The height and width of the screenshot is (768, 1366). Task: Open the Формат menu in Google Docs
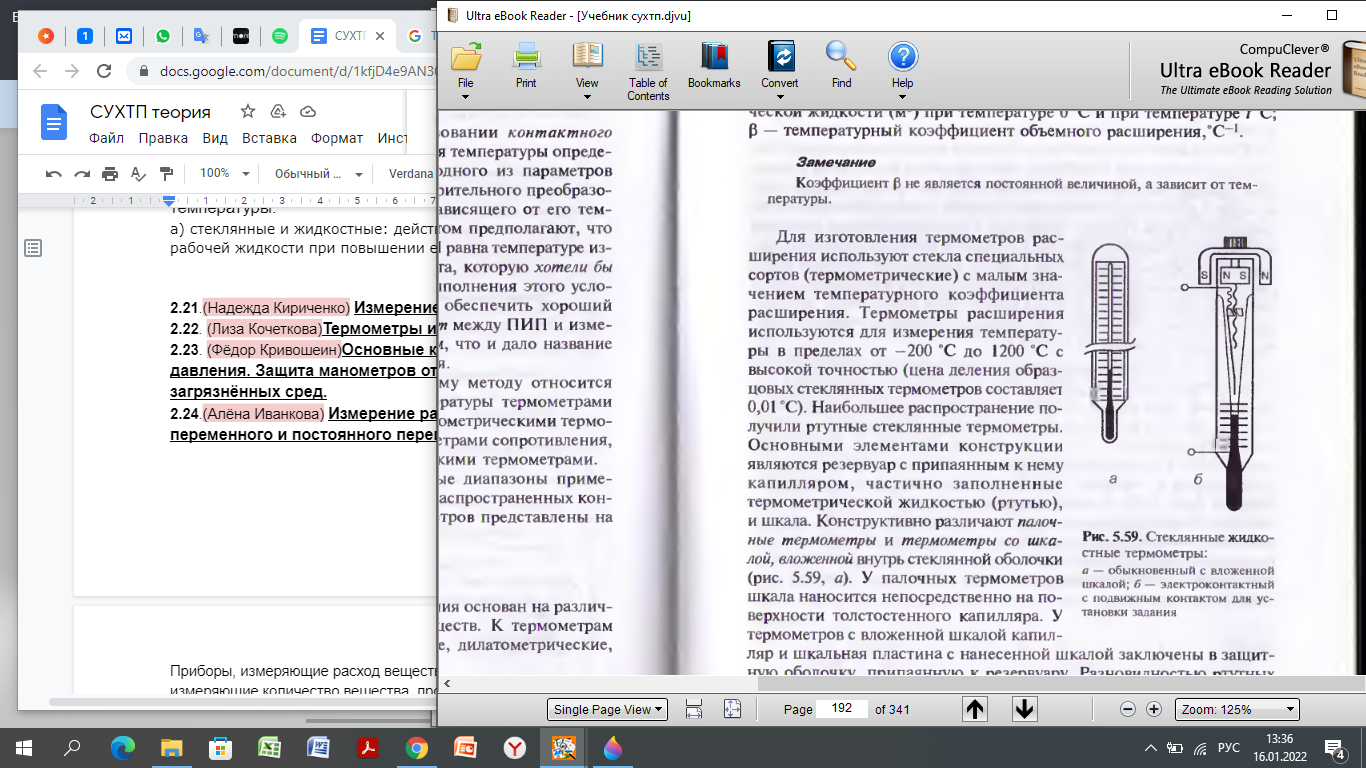[337, 138]
